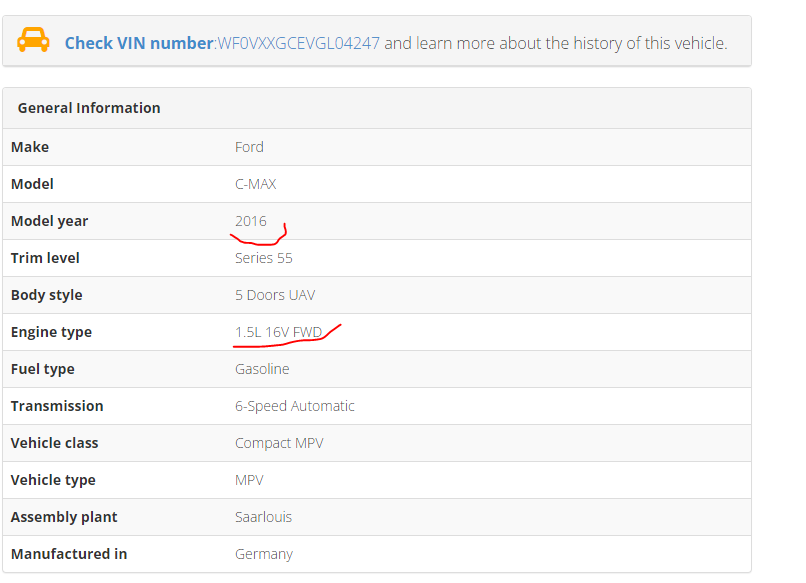Click the Assembly plant row label
Image resolution: width=806 pixels, height=583 pixels.
pyautogui.click(x=64, y=517)
